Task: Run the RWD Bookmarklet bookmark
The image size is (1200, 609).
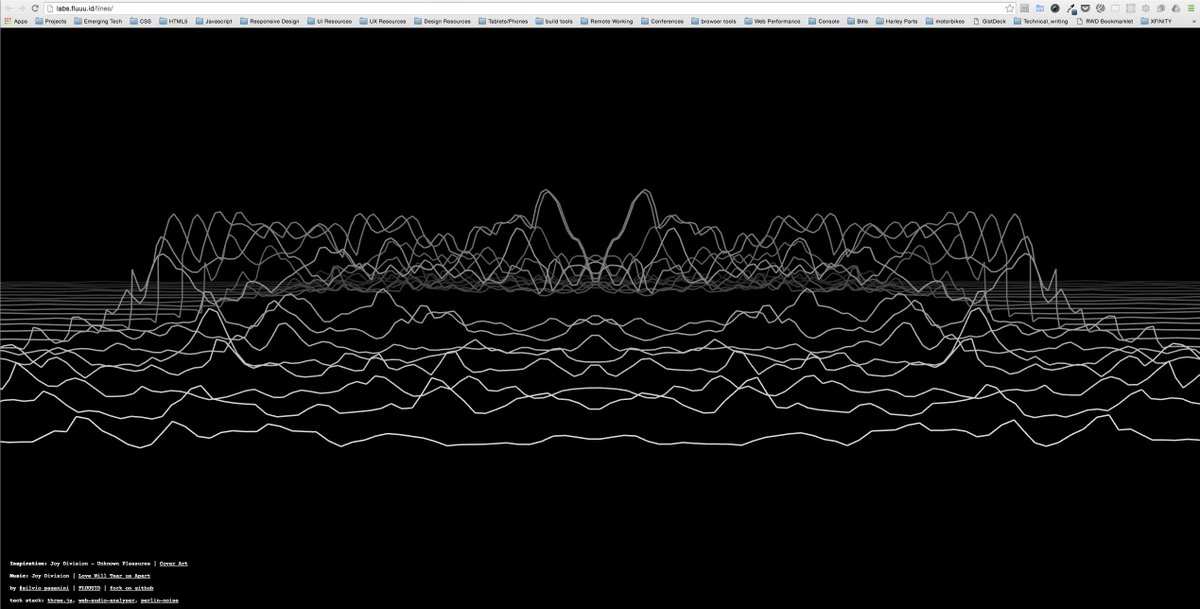Action: (1105, 21)
